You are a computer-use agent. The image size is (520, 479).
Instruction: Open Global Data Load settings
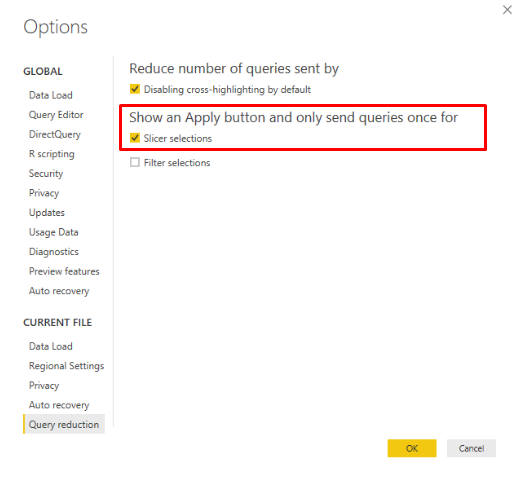pos(51,95)
